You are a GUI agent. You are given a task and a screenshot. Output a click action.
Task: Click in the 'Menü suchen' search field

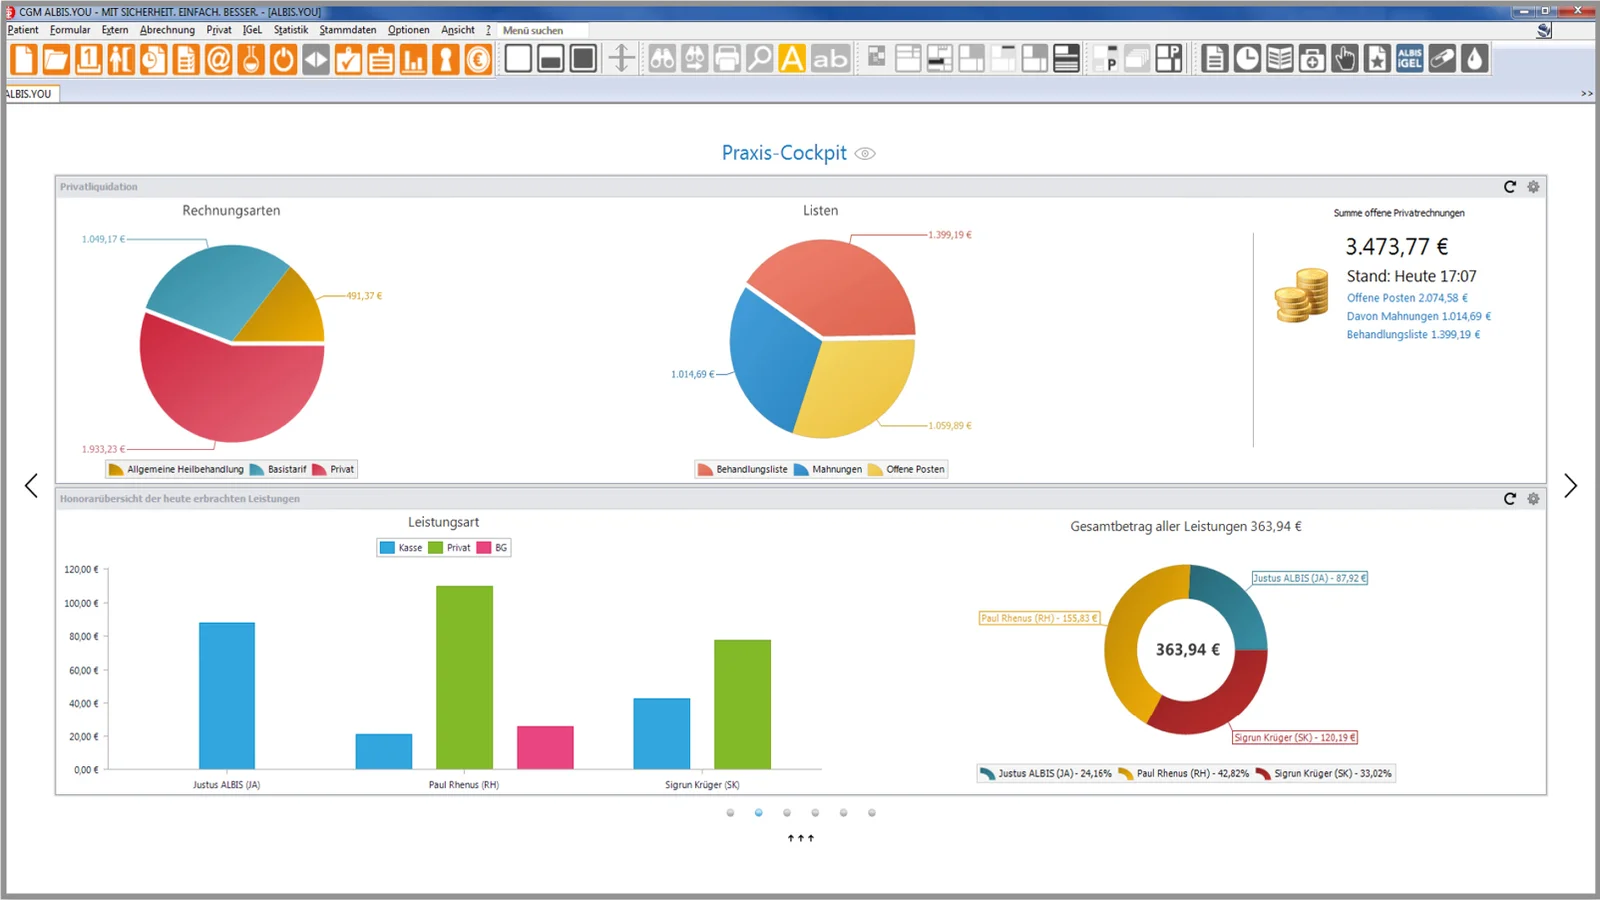[543, 31]
